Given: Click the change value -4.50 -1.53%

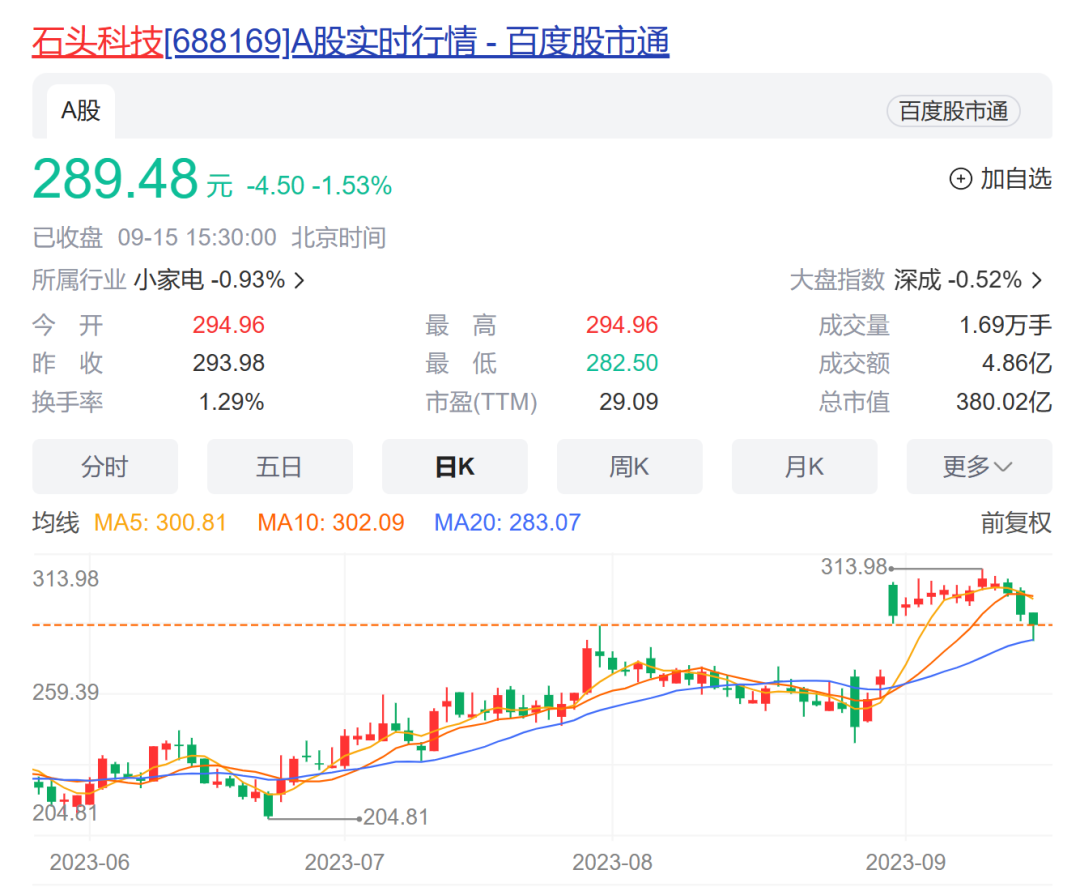Looking at the screenshot, I should [x=319, y=185].
